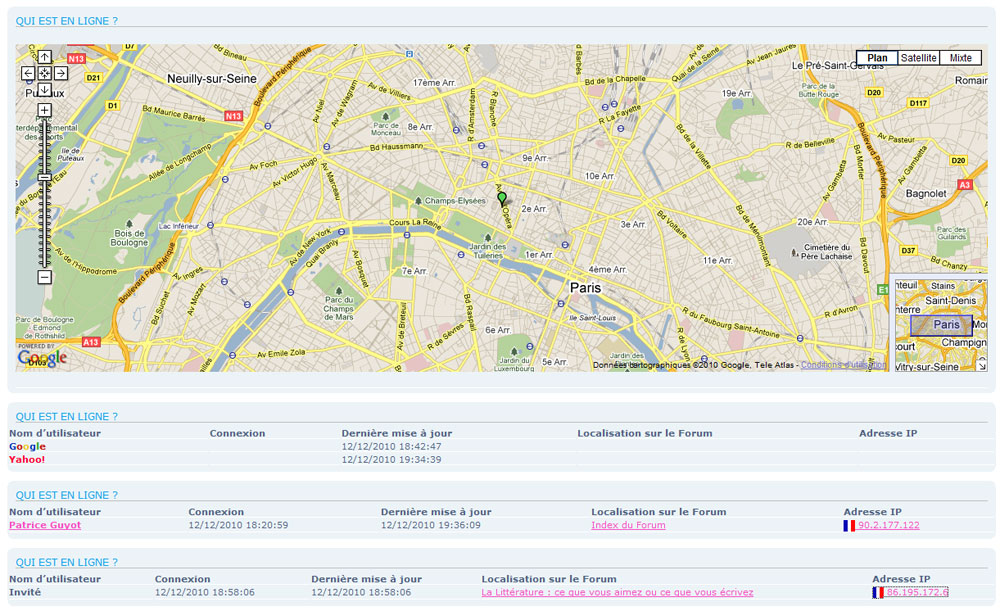1000x611 pixels.
Task: Zoom out with the minus button
Action: (44, 277)
